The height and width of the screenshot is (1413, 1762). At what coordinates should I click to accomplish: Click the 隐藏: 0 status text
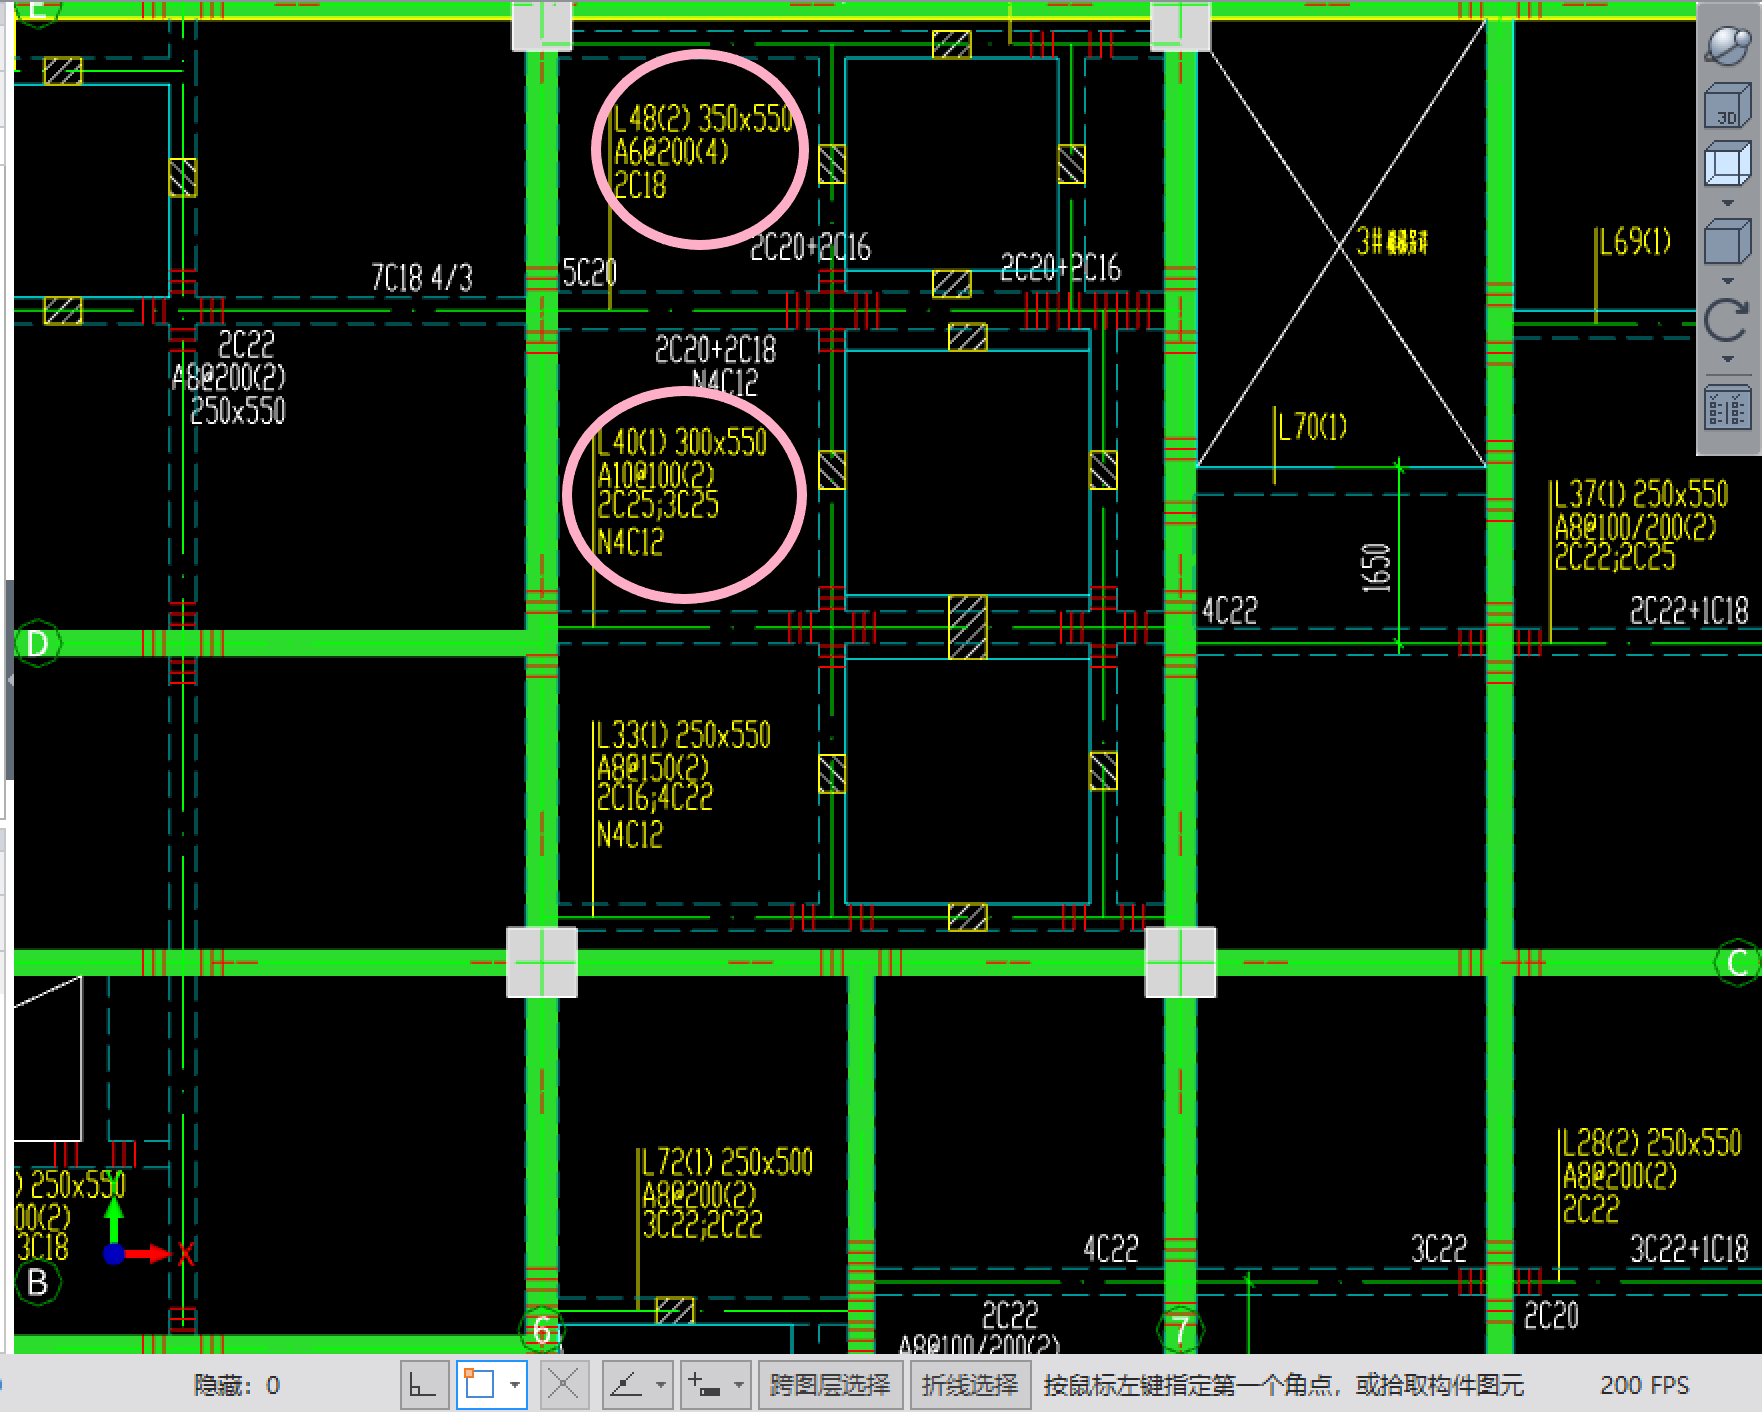click(237, 1386)
